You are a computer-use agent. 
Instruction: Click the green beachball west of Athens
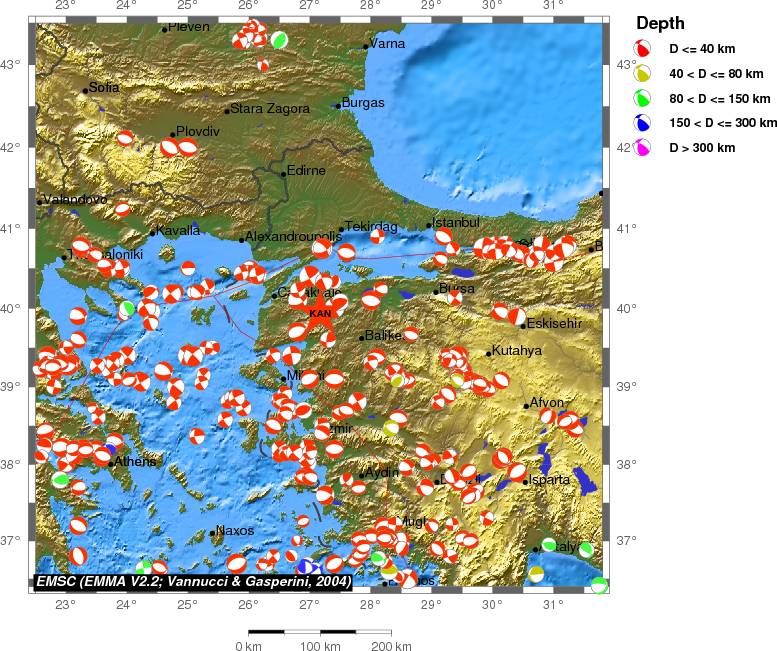coord(61,479)
